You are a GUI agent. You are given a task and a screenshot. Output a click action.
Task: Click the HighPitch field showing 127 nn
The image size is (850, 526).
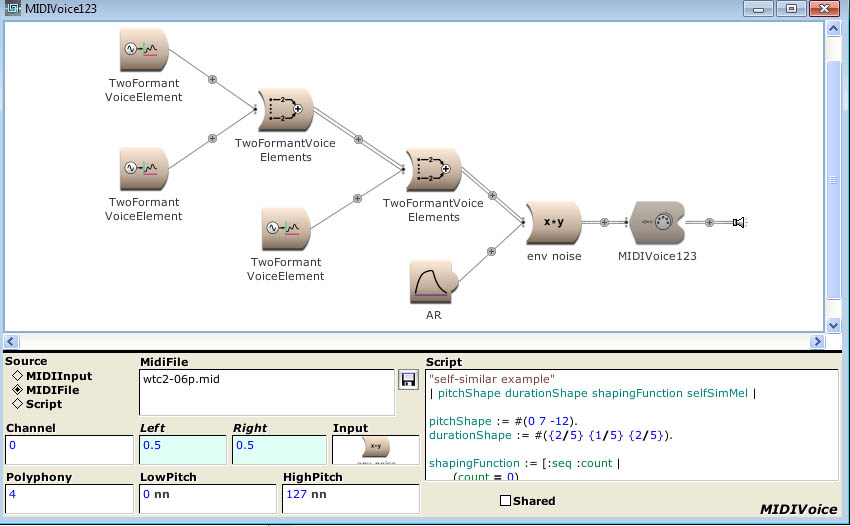351,498
